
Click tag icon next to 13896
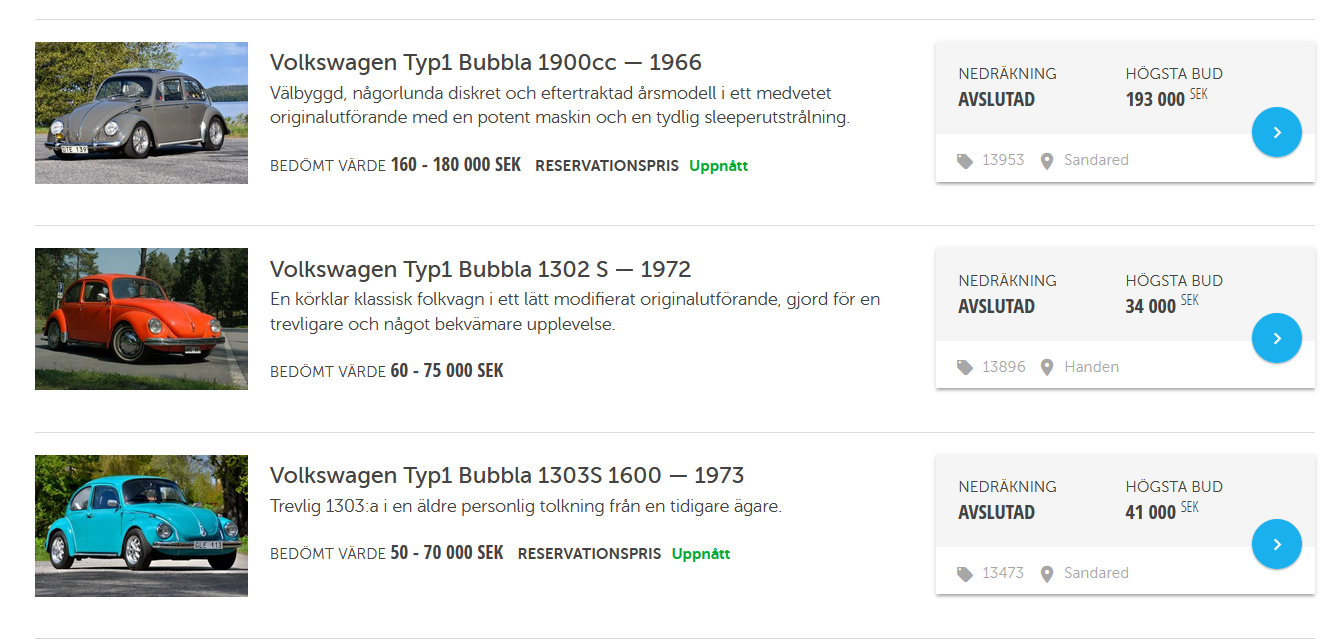(x=965, y=367)
